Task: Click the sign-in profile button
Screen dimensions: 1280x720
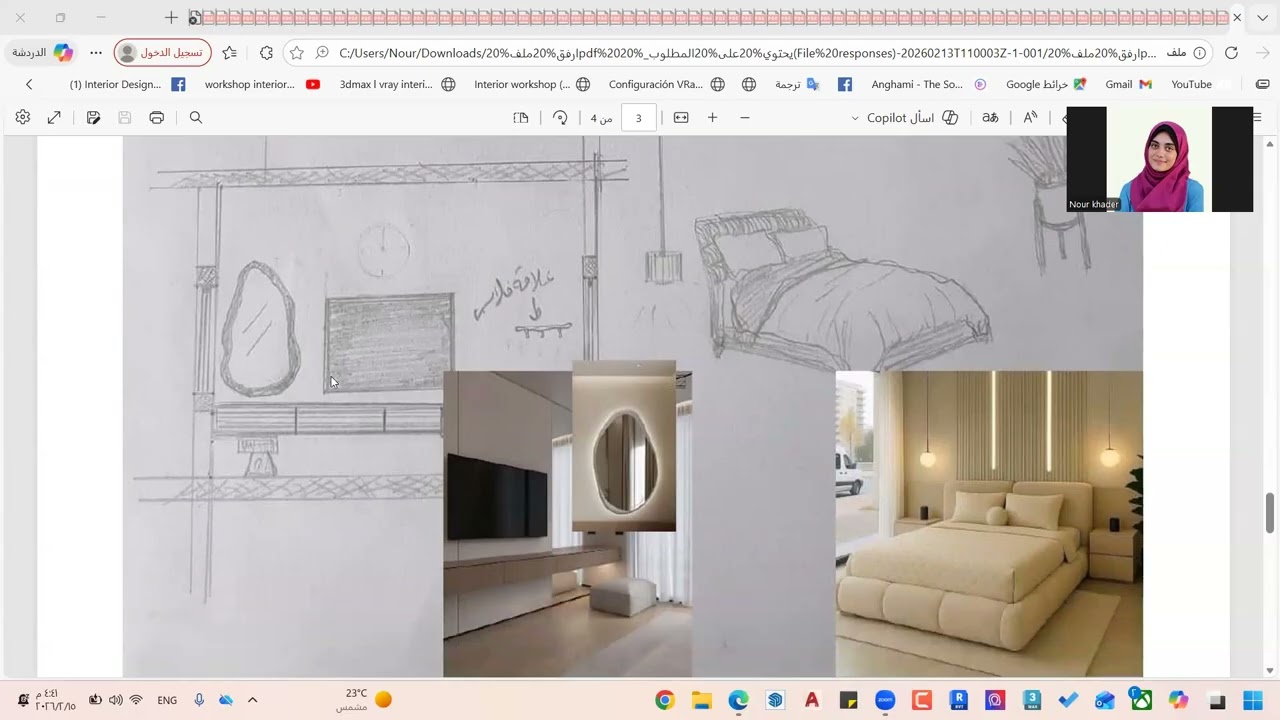Action: [162, 52]
